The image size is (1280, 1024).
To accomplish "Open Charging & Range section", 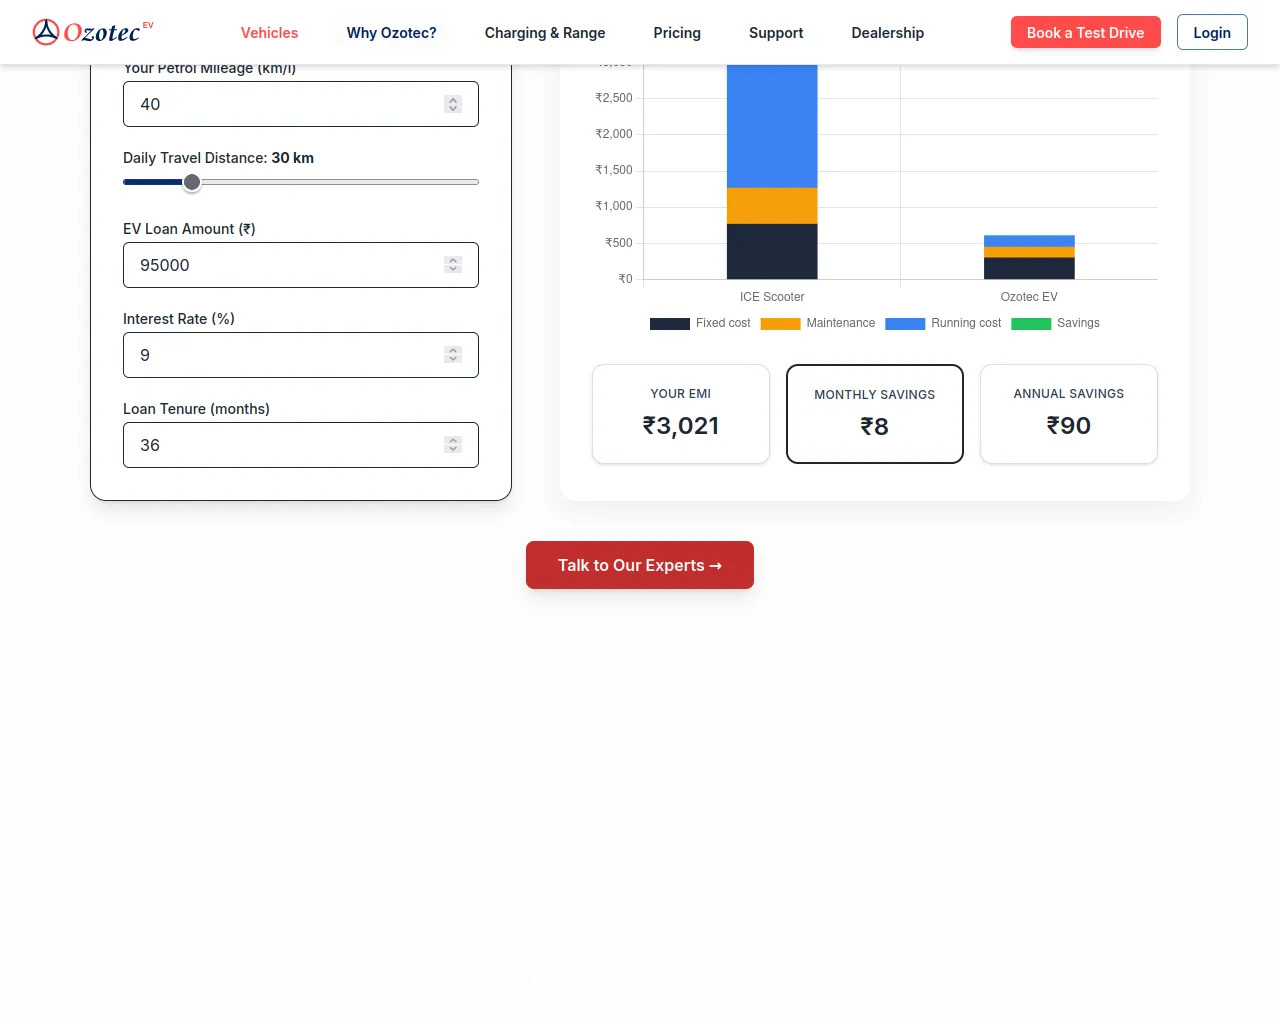I will tap(545, 33).
